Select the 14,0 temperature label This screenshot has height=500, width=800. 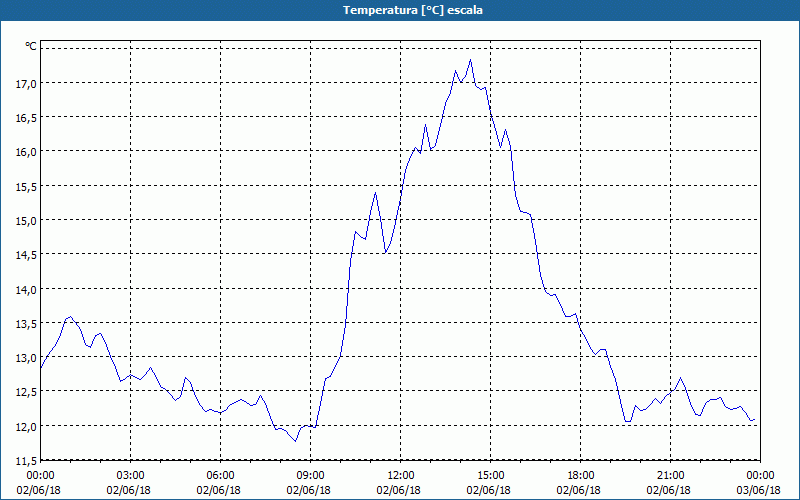27,289
